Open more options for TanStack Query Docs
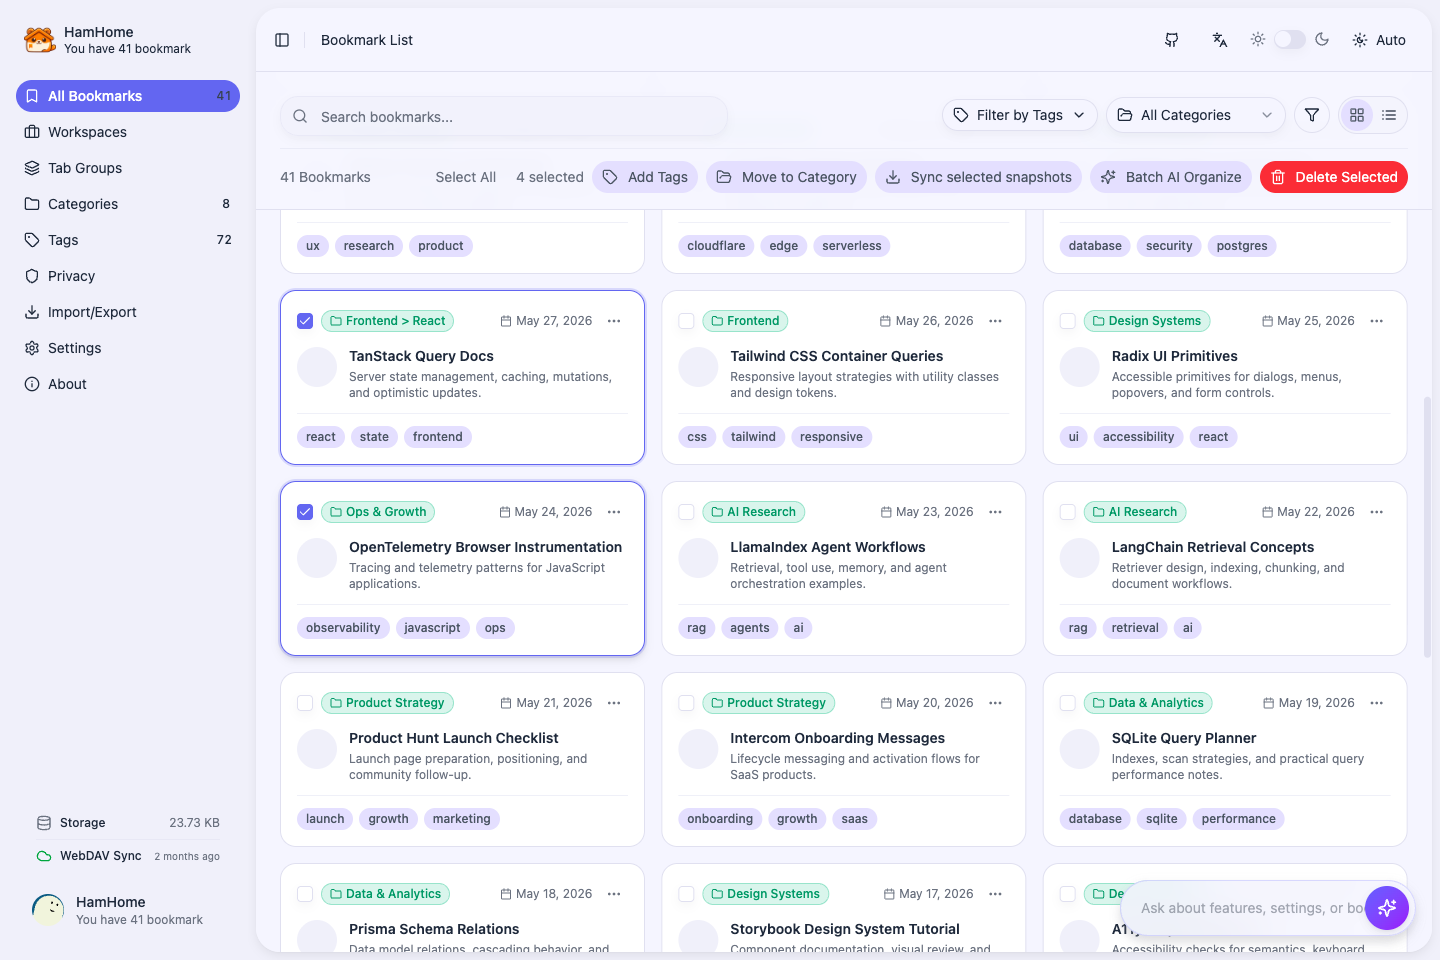 tap(614, 321)
